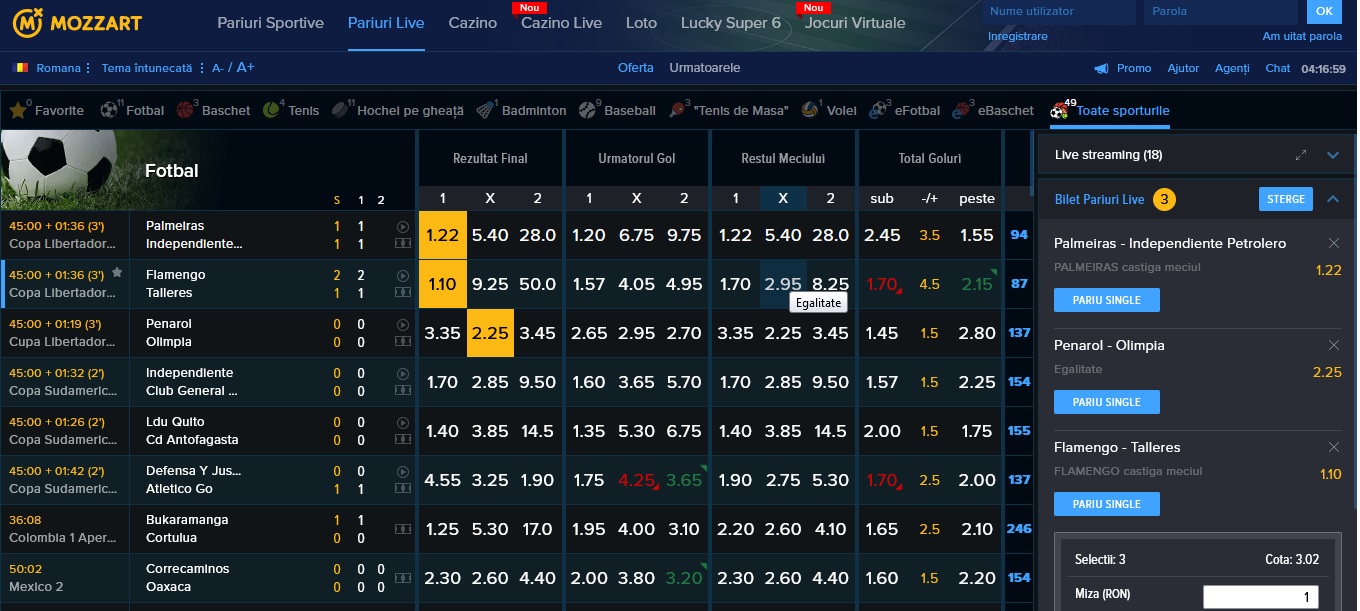Select Defensa Y Justicia 4.55 final result odd
1360x611 pixels.
pos(442,480)
